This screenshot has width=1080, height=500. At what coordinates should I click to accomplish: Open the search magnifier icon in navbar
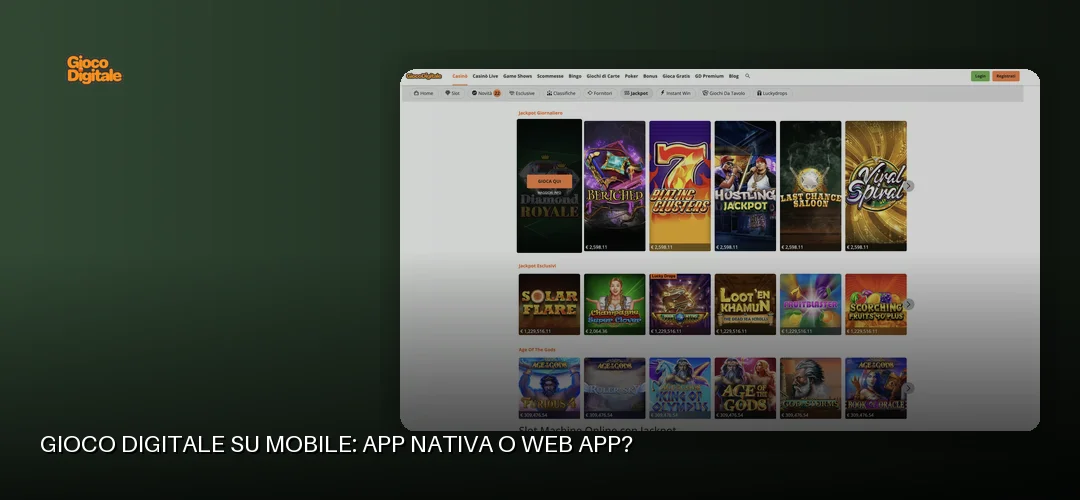point(747,76)
